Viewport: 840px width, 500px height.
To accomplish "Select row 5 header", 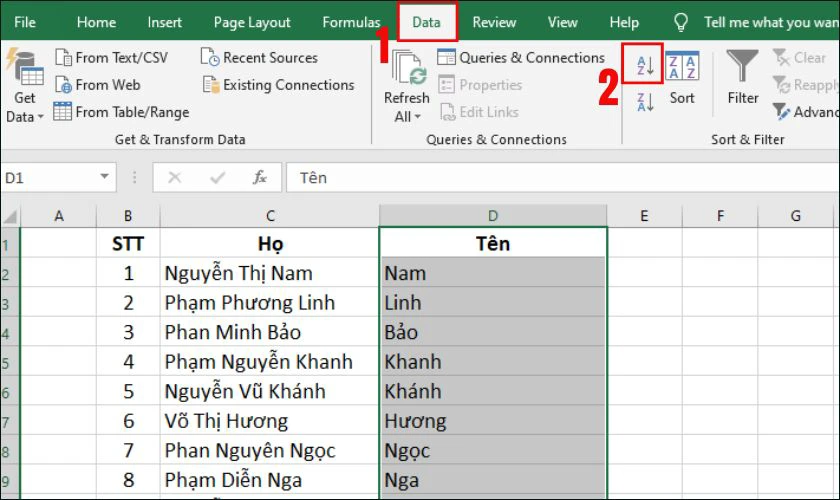I will (9, 363).
